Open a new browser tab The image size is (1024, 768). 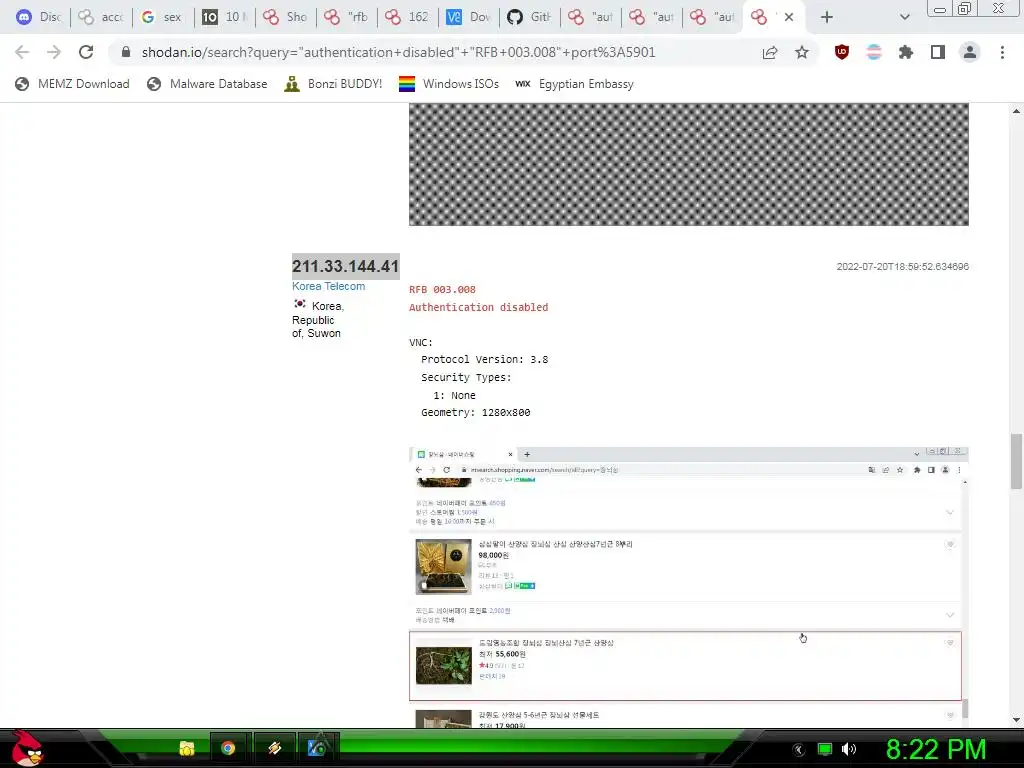point(827,17)
